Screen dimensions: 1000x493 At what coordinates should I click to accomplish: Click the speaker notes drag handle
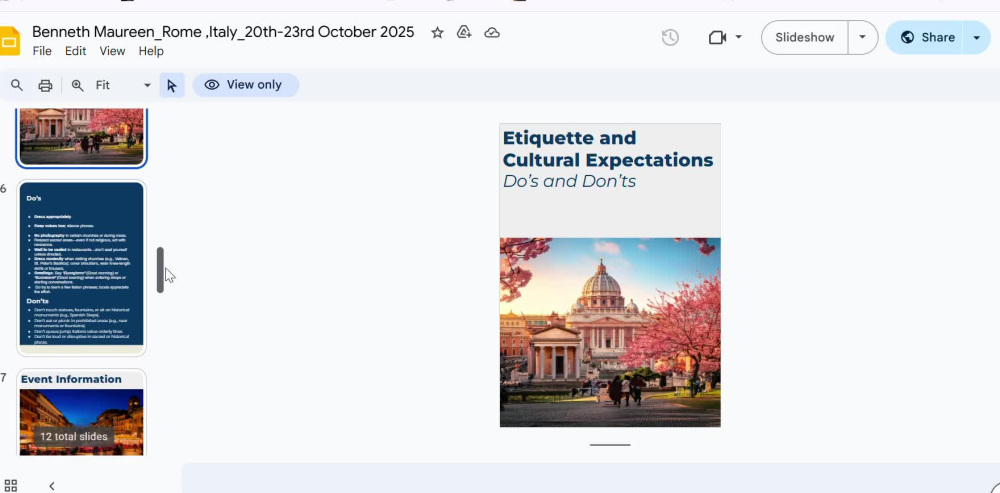tap(610, 445)
